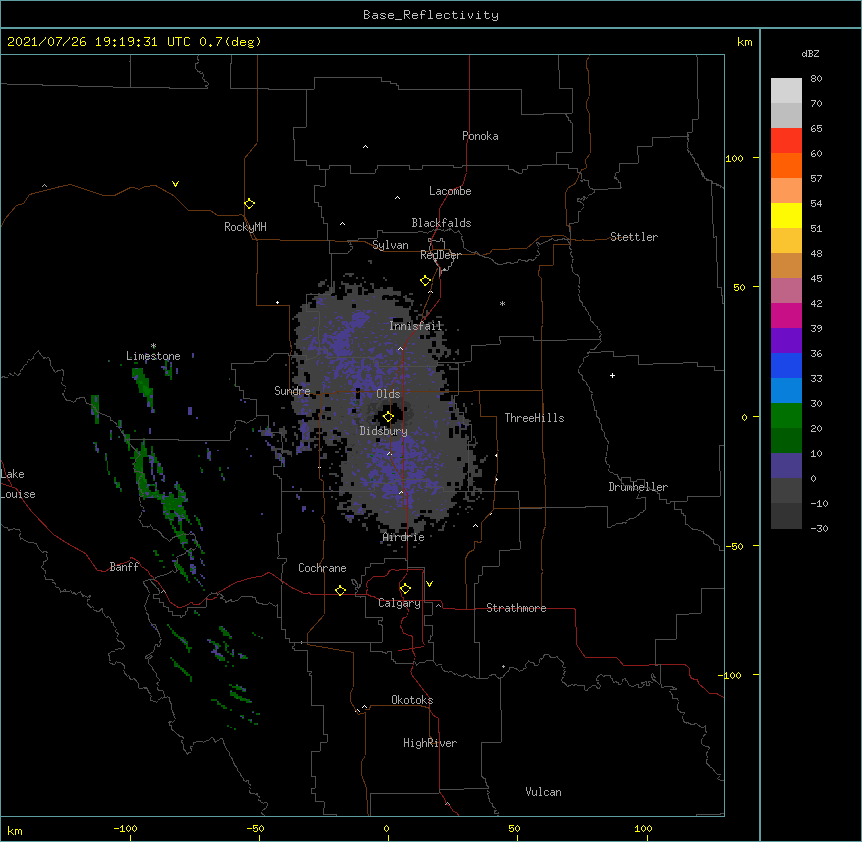The height and width of the screenshot is (842, 862).
Task: Click the Lake Louise label
Action: pyautogui.click(x=18, y=484)
